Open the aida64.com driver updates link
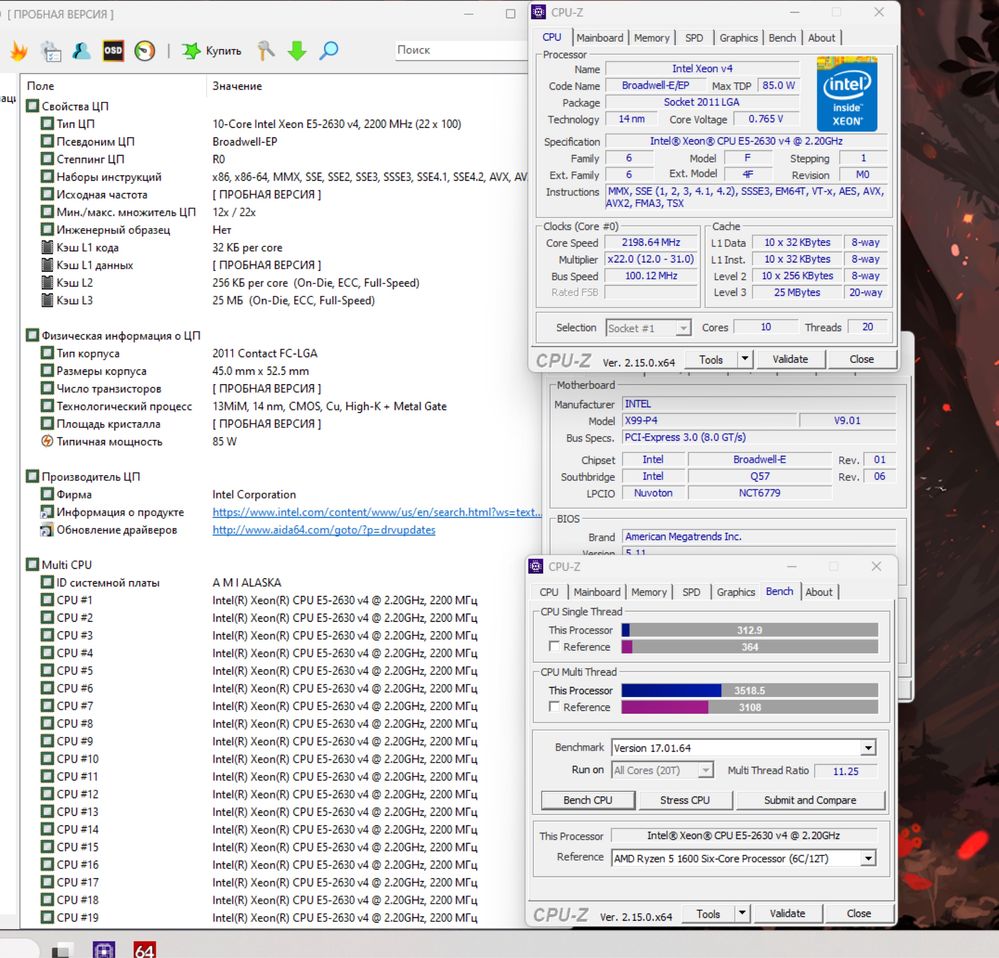Viewport: 999px width, 958px height. 324,530
